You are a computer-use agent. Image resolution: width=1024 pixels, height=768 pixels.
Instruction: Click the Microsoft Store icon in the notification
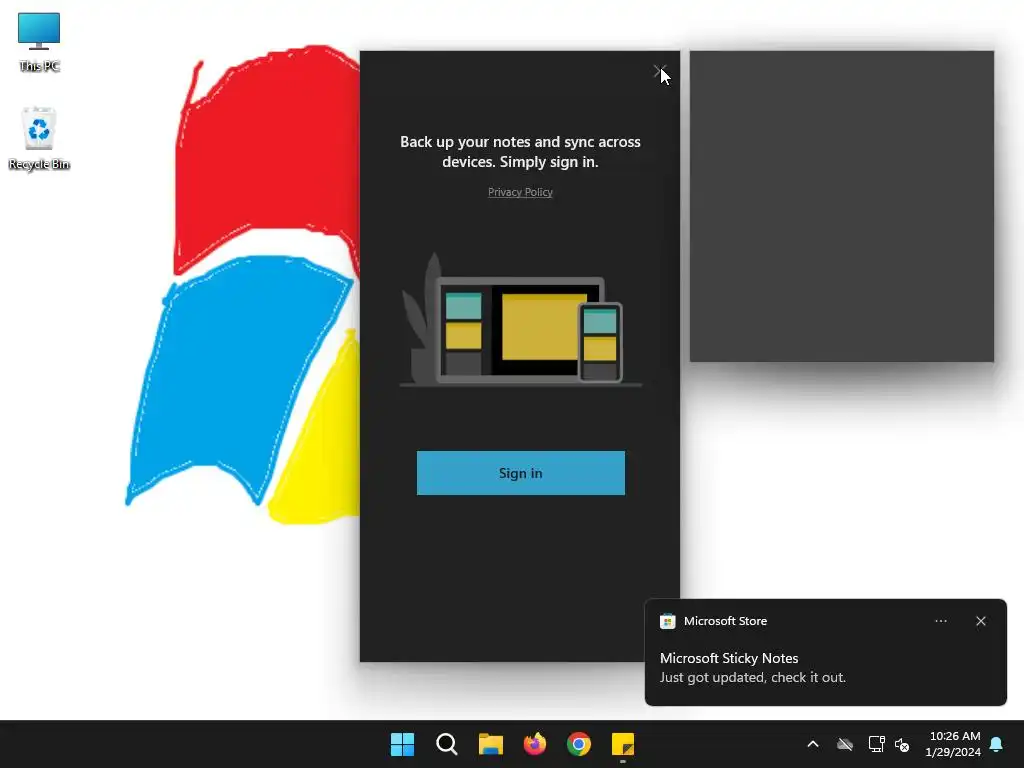(667, 621)
